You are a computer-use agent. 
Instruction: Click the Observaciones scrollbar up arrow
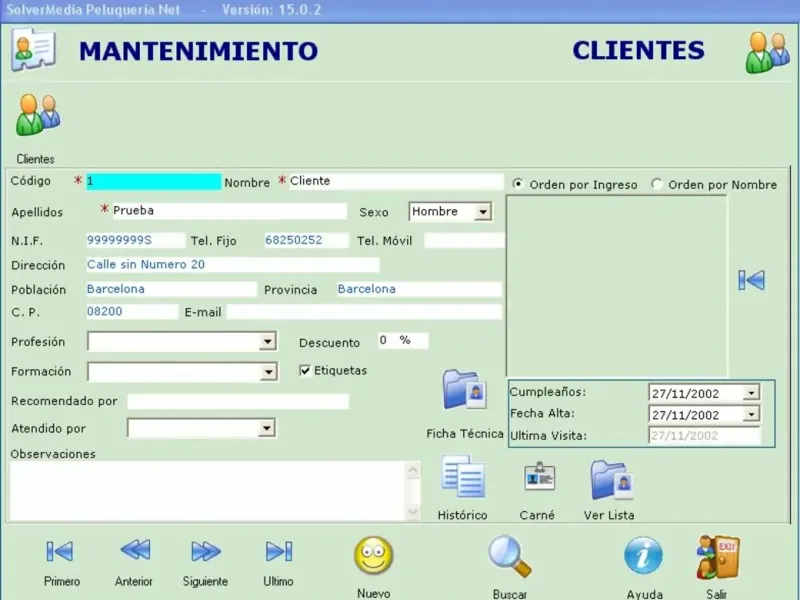click(413, 470)
